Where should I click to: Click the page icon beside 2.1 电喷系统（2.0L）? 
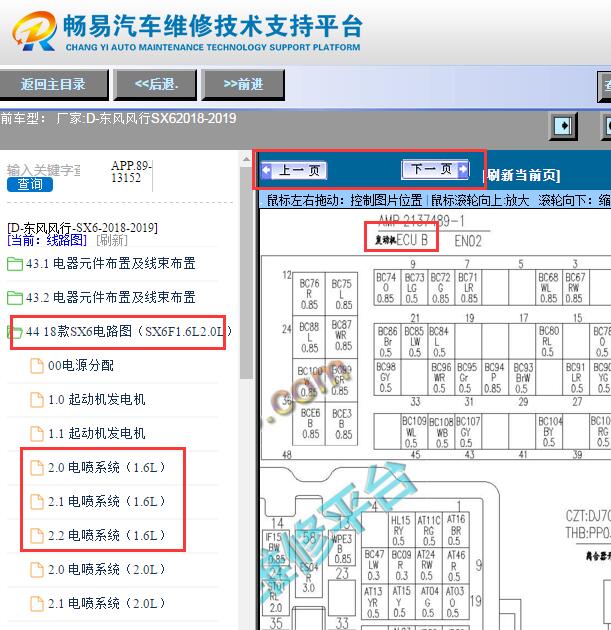click(x=37, y=604)
